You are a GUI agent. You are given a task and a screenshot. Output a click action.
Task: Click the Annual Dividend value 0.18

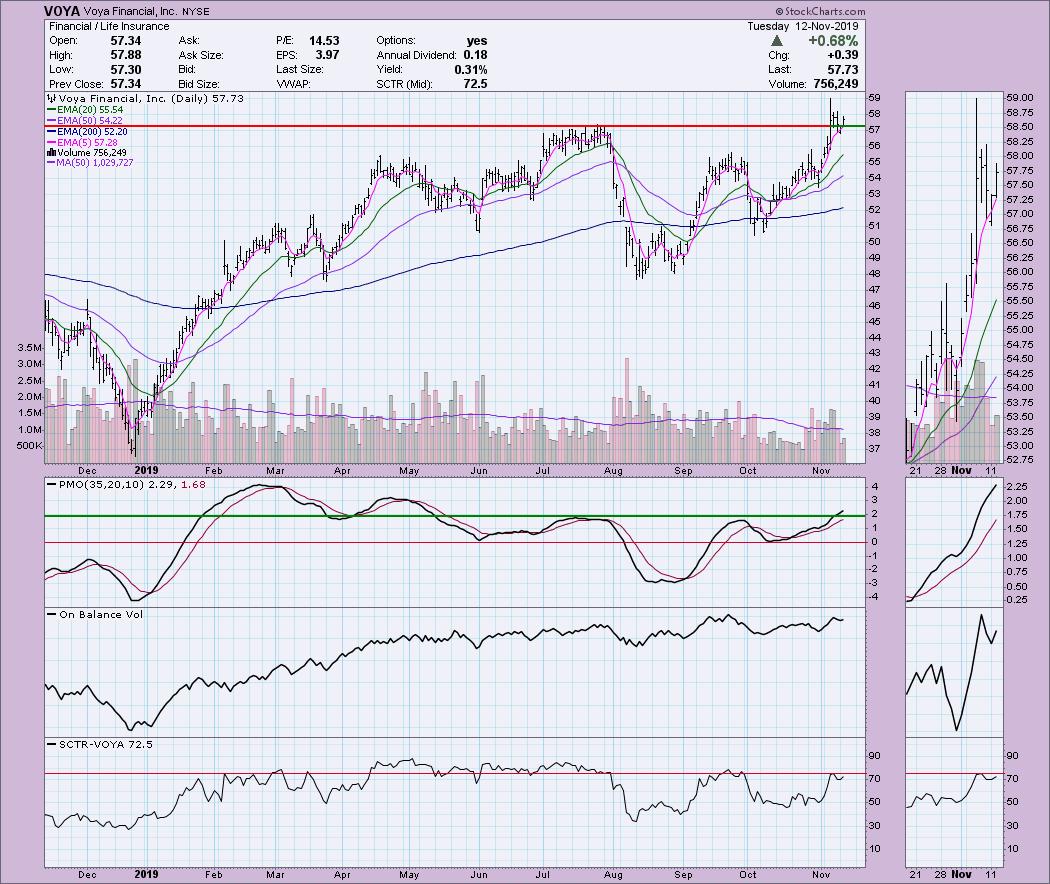point(475,55)
